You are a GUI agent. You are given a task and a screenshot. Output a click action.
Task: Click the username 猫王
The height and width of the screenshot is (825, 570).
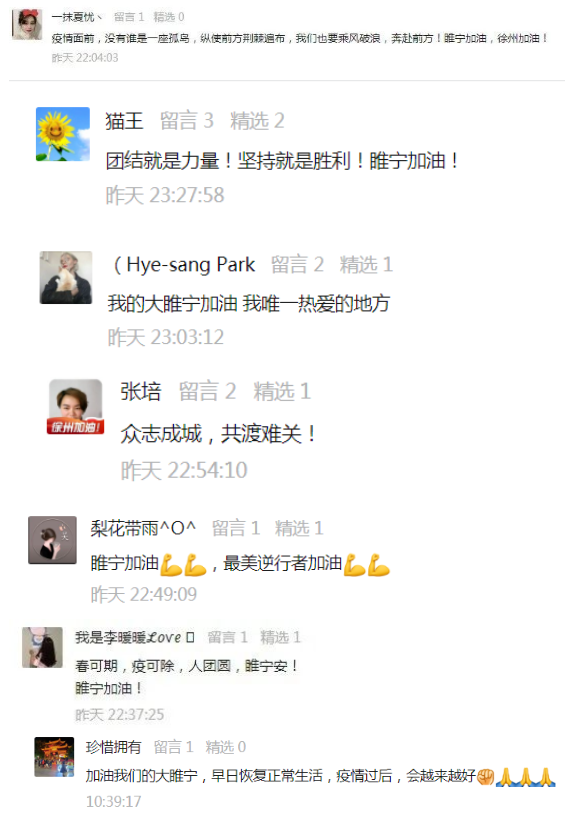[x=124, y=121]
